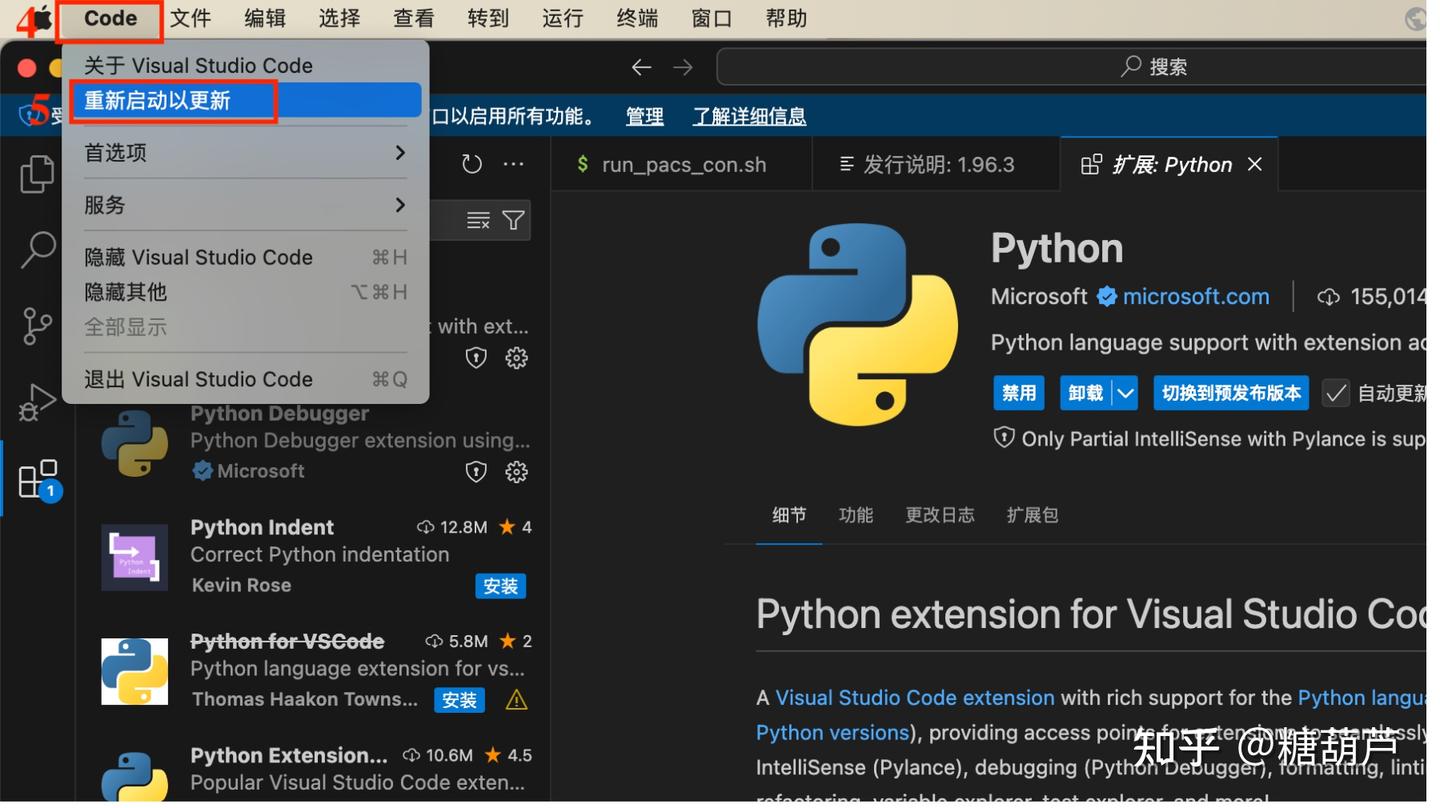The width and height of the screenshot is (1440, 808).
Task: Open the Code menu in menu bar
Action: tap(110, 19)
